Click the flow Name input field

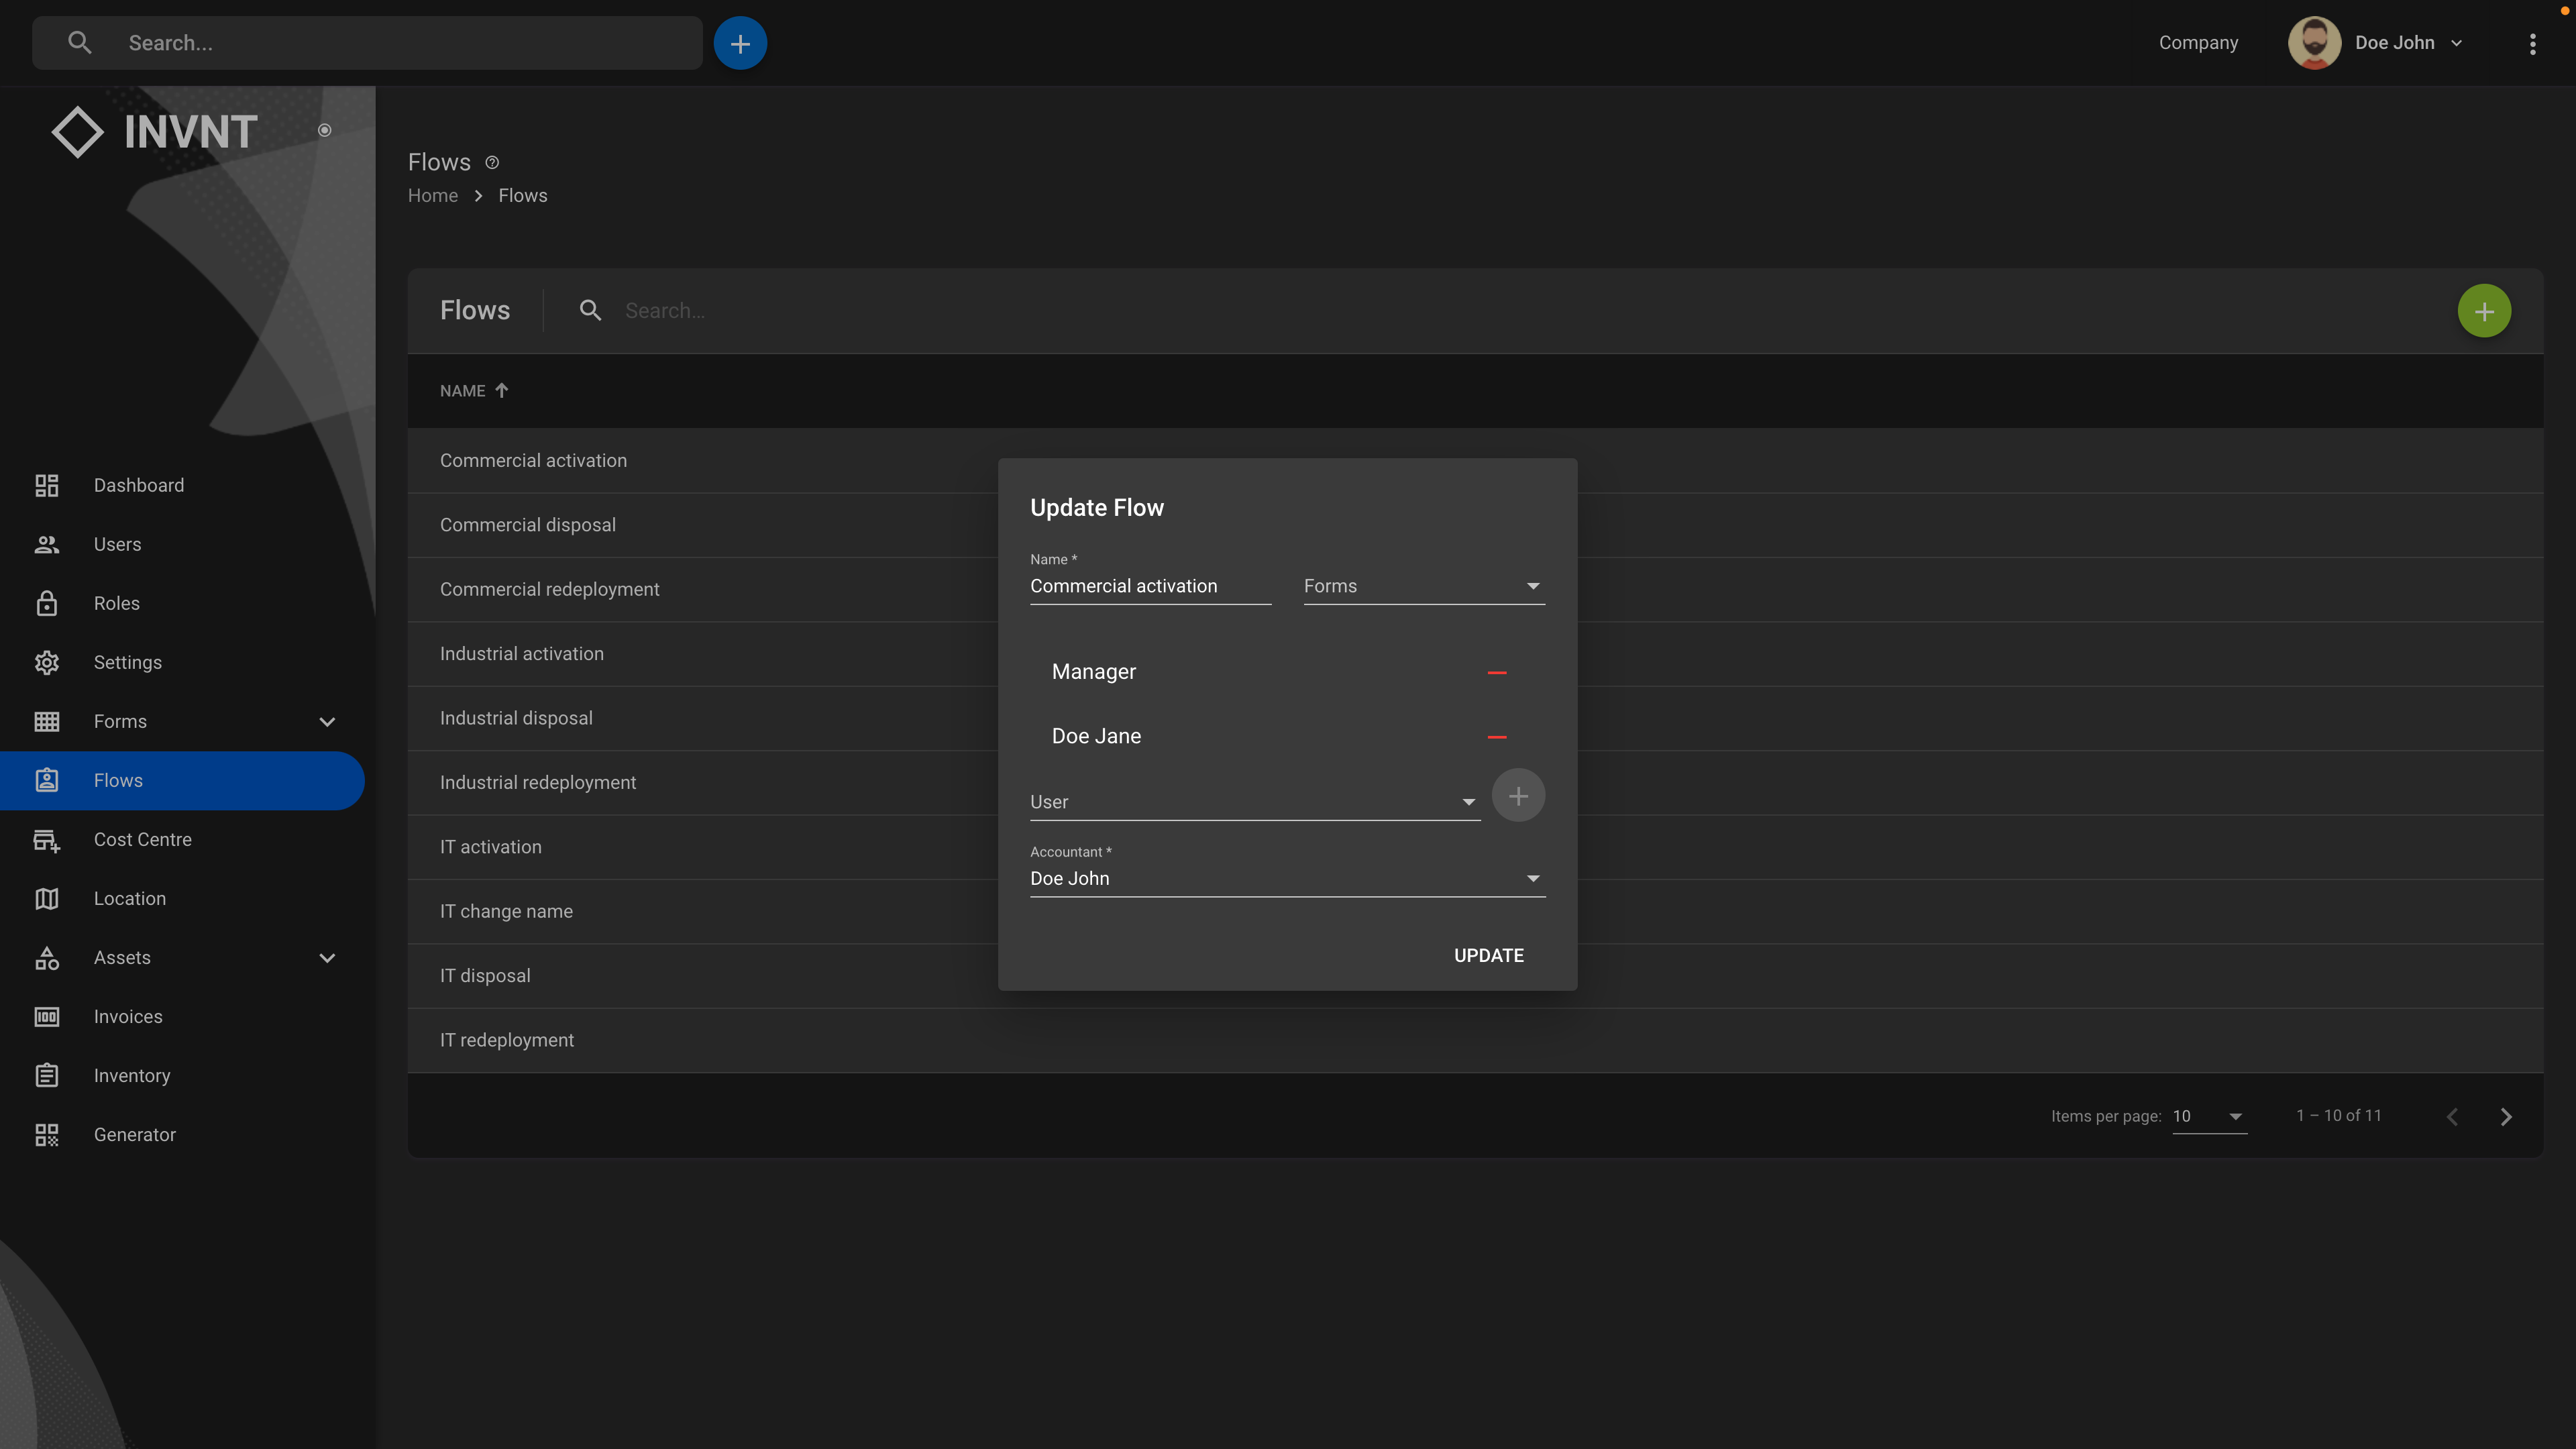click(x=1149, y=586)
